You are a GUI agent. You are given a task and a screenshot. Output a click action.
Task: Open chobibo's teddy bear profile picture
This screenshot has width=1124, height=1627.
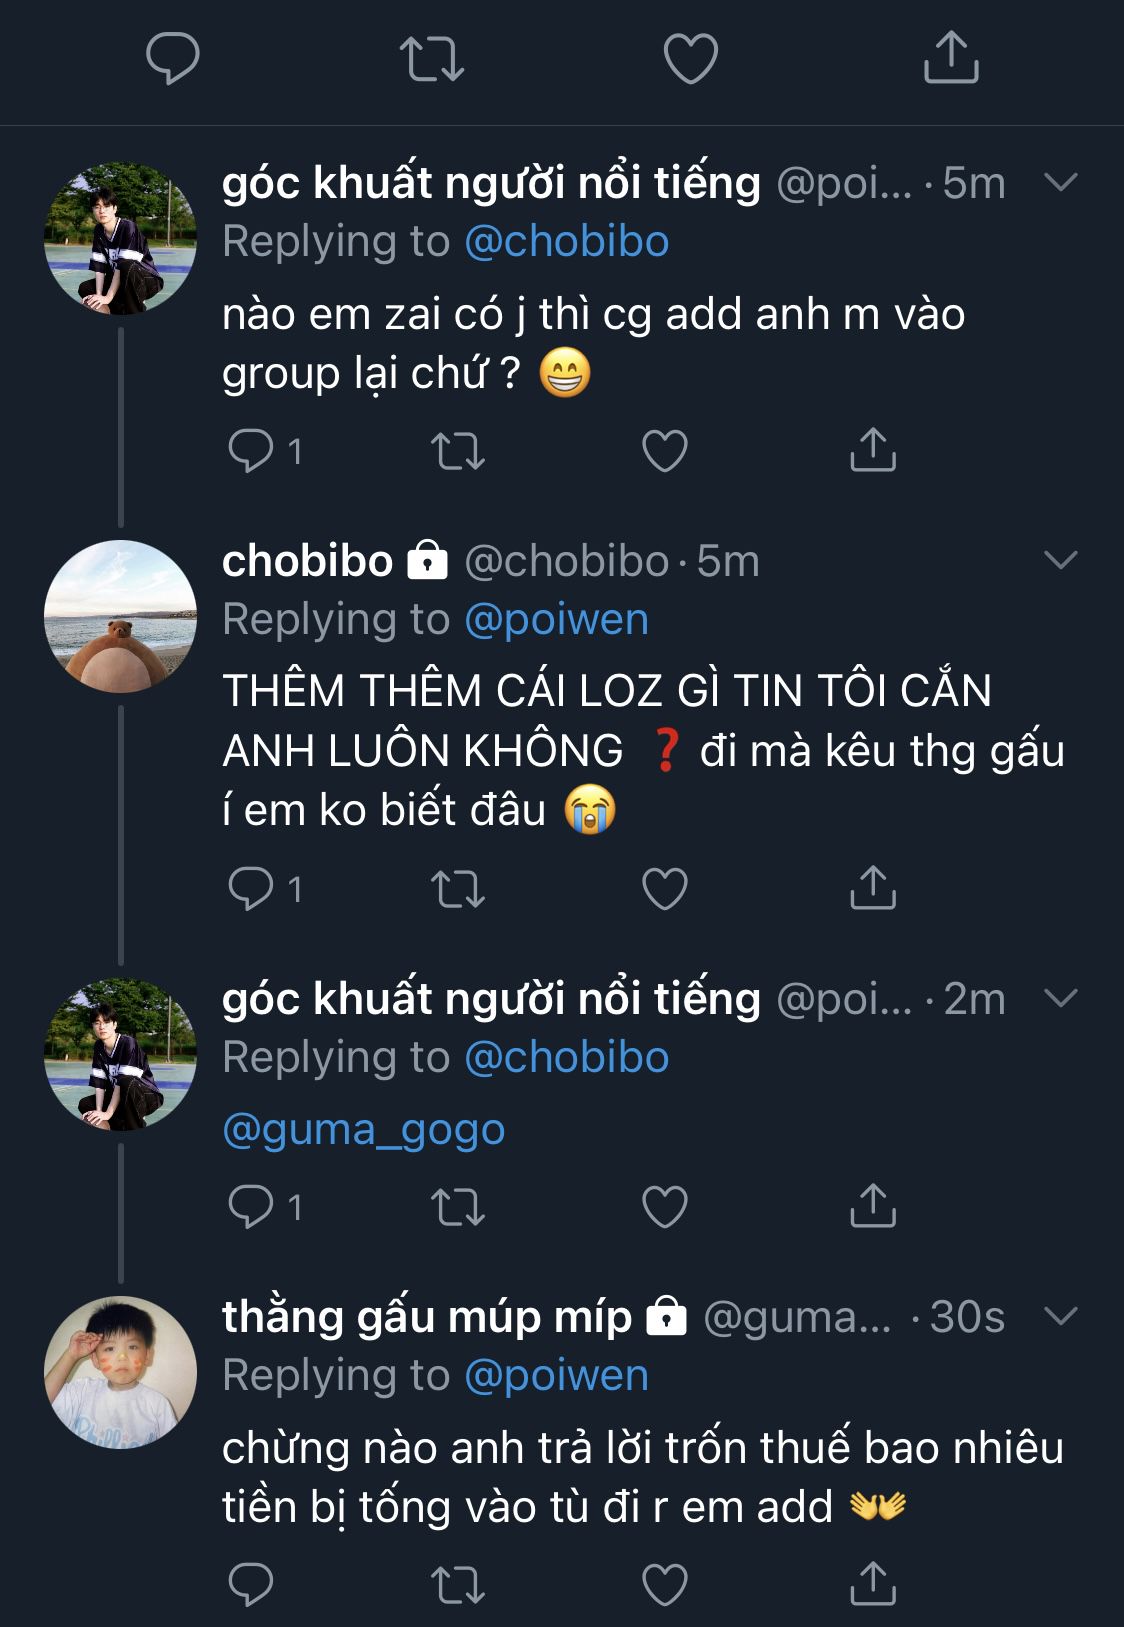click(x=120, y=616)
